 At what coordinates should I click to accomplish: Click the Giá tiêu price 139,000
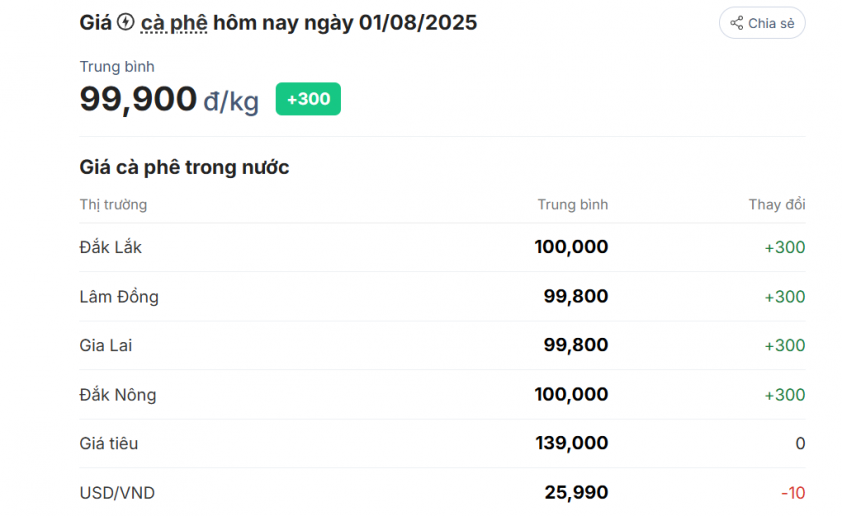click(x=572, y=444)
